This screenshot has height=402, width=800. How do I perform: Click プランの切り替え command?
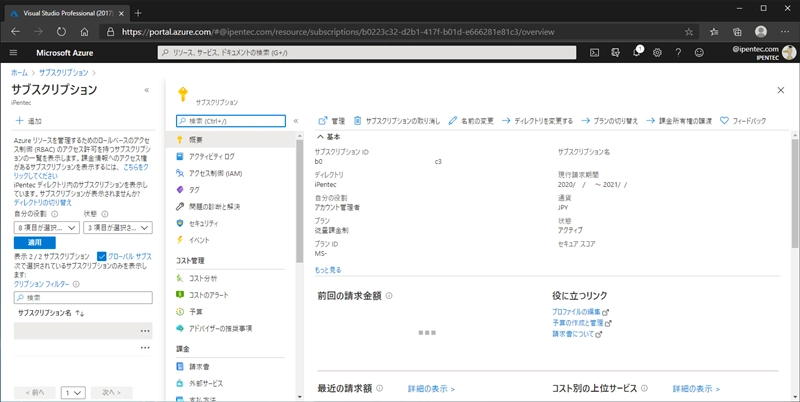(610, 121)
